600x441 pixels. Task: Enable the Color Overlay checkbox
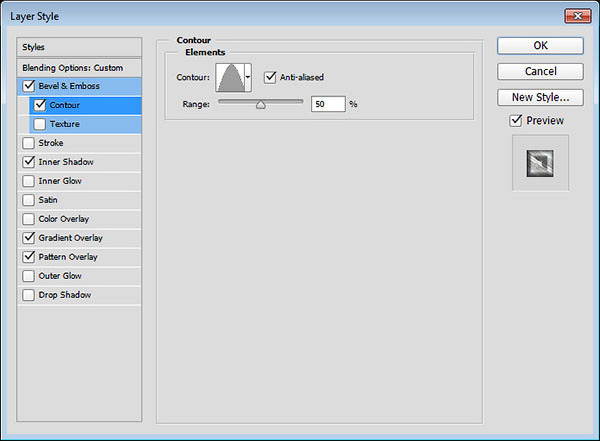[29, 219]
